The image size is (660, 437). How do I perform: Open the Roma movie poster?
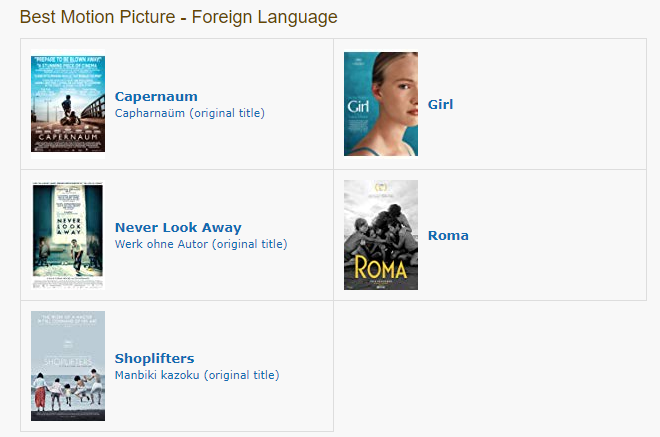(381, 235)
